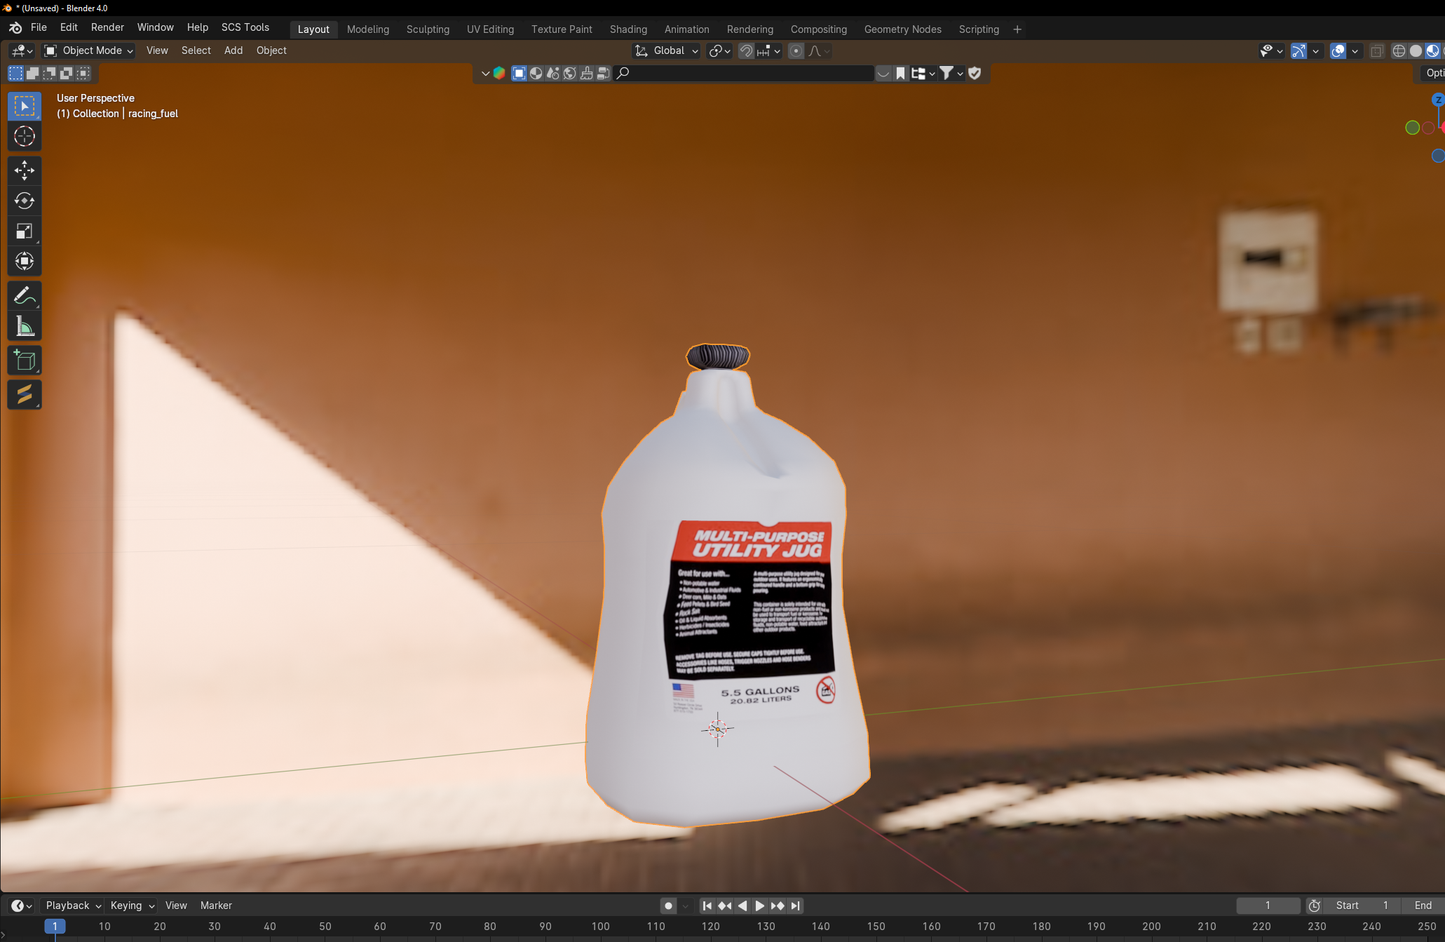Screen dimensions: 1445x942
Task: Click frame 100 on the timeline ruler
Action: click(x=600, y=927)
